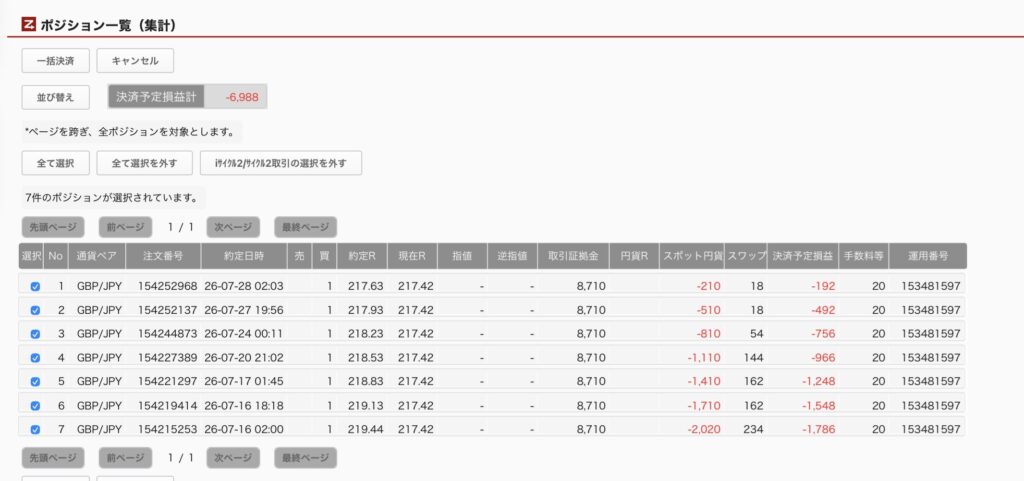
Task: Click the 約定R column header
Action: pos(362,256)
